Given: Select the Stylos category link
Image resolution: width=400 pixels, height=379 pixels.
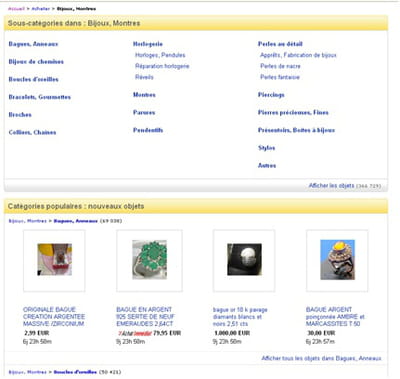Looking at the screenshot, I should coord(266,148).
